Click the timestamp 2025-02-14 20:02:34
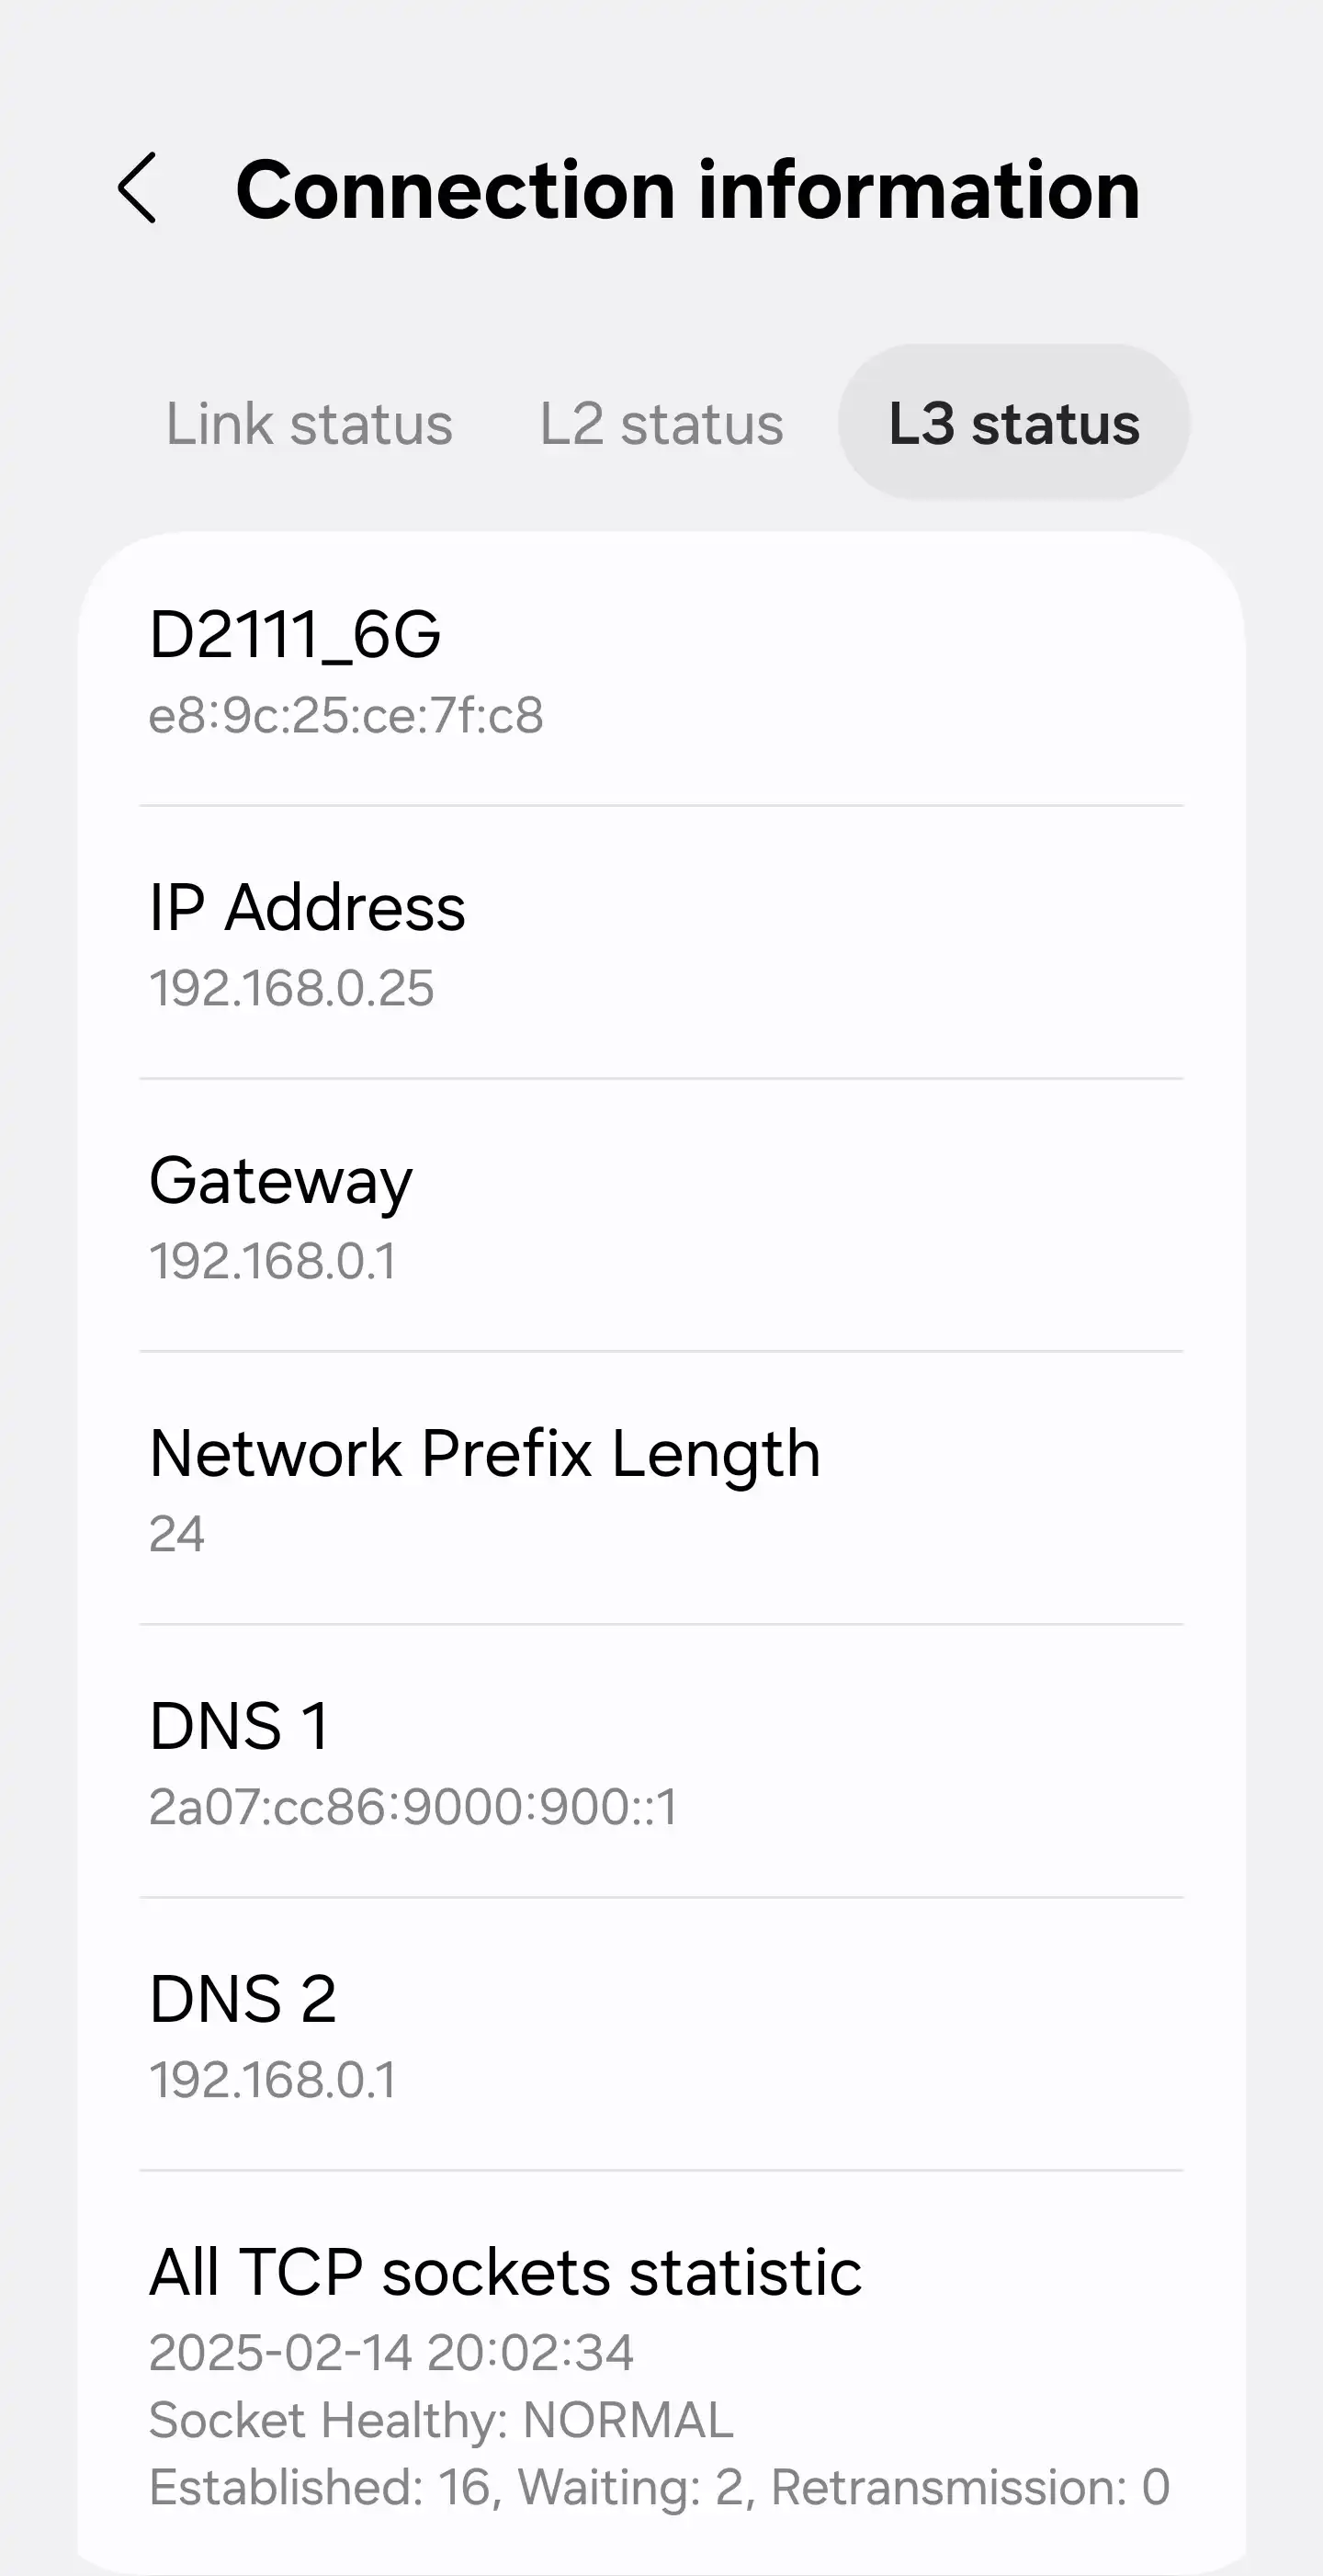The width and height of the screenshot is (1323, 2576). [391, 2352]
